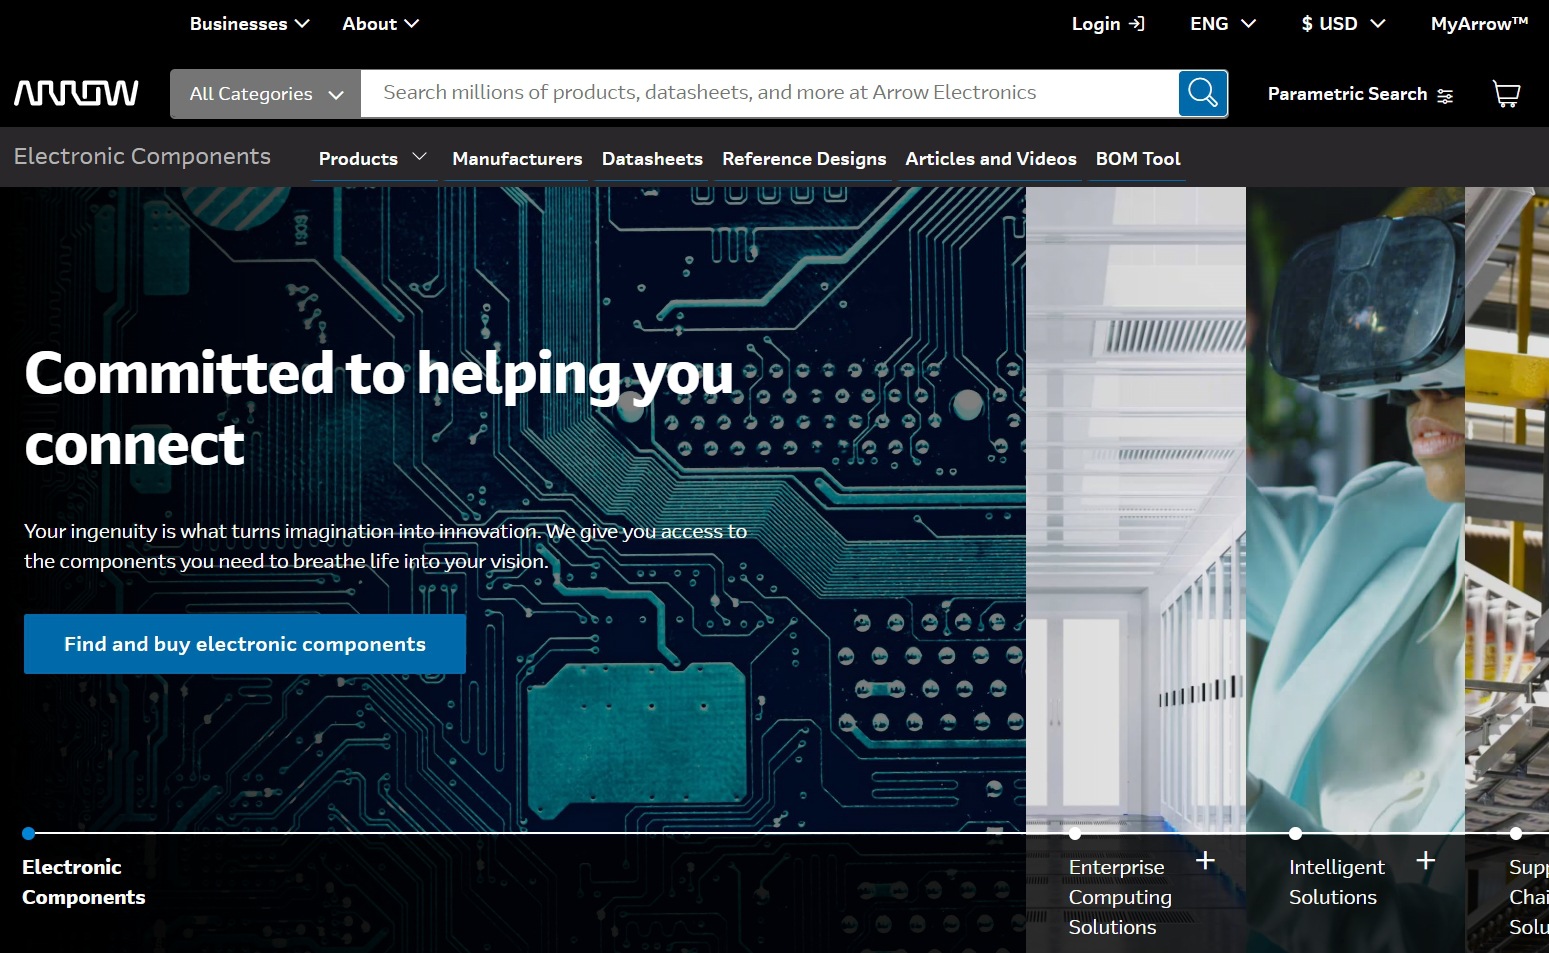Open the All Categories dropdown

click(266, 94)
